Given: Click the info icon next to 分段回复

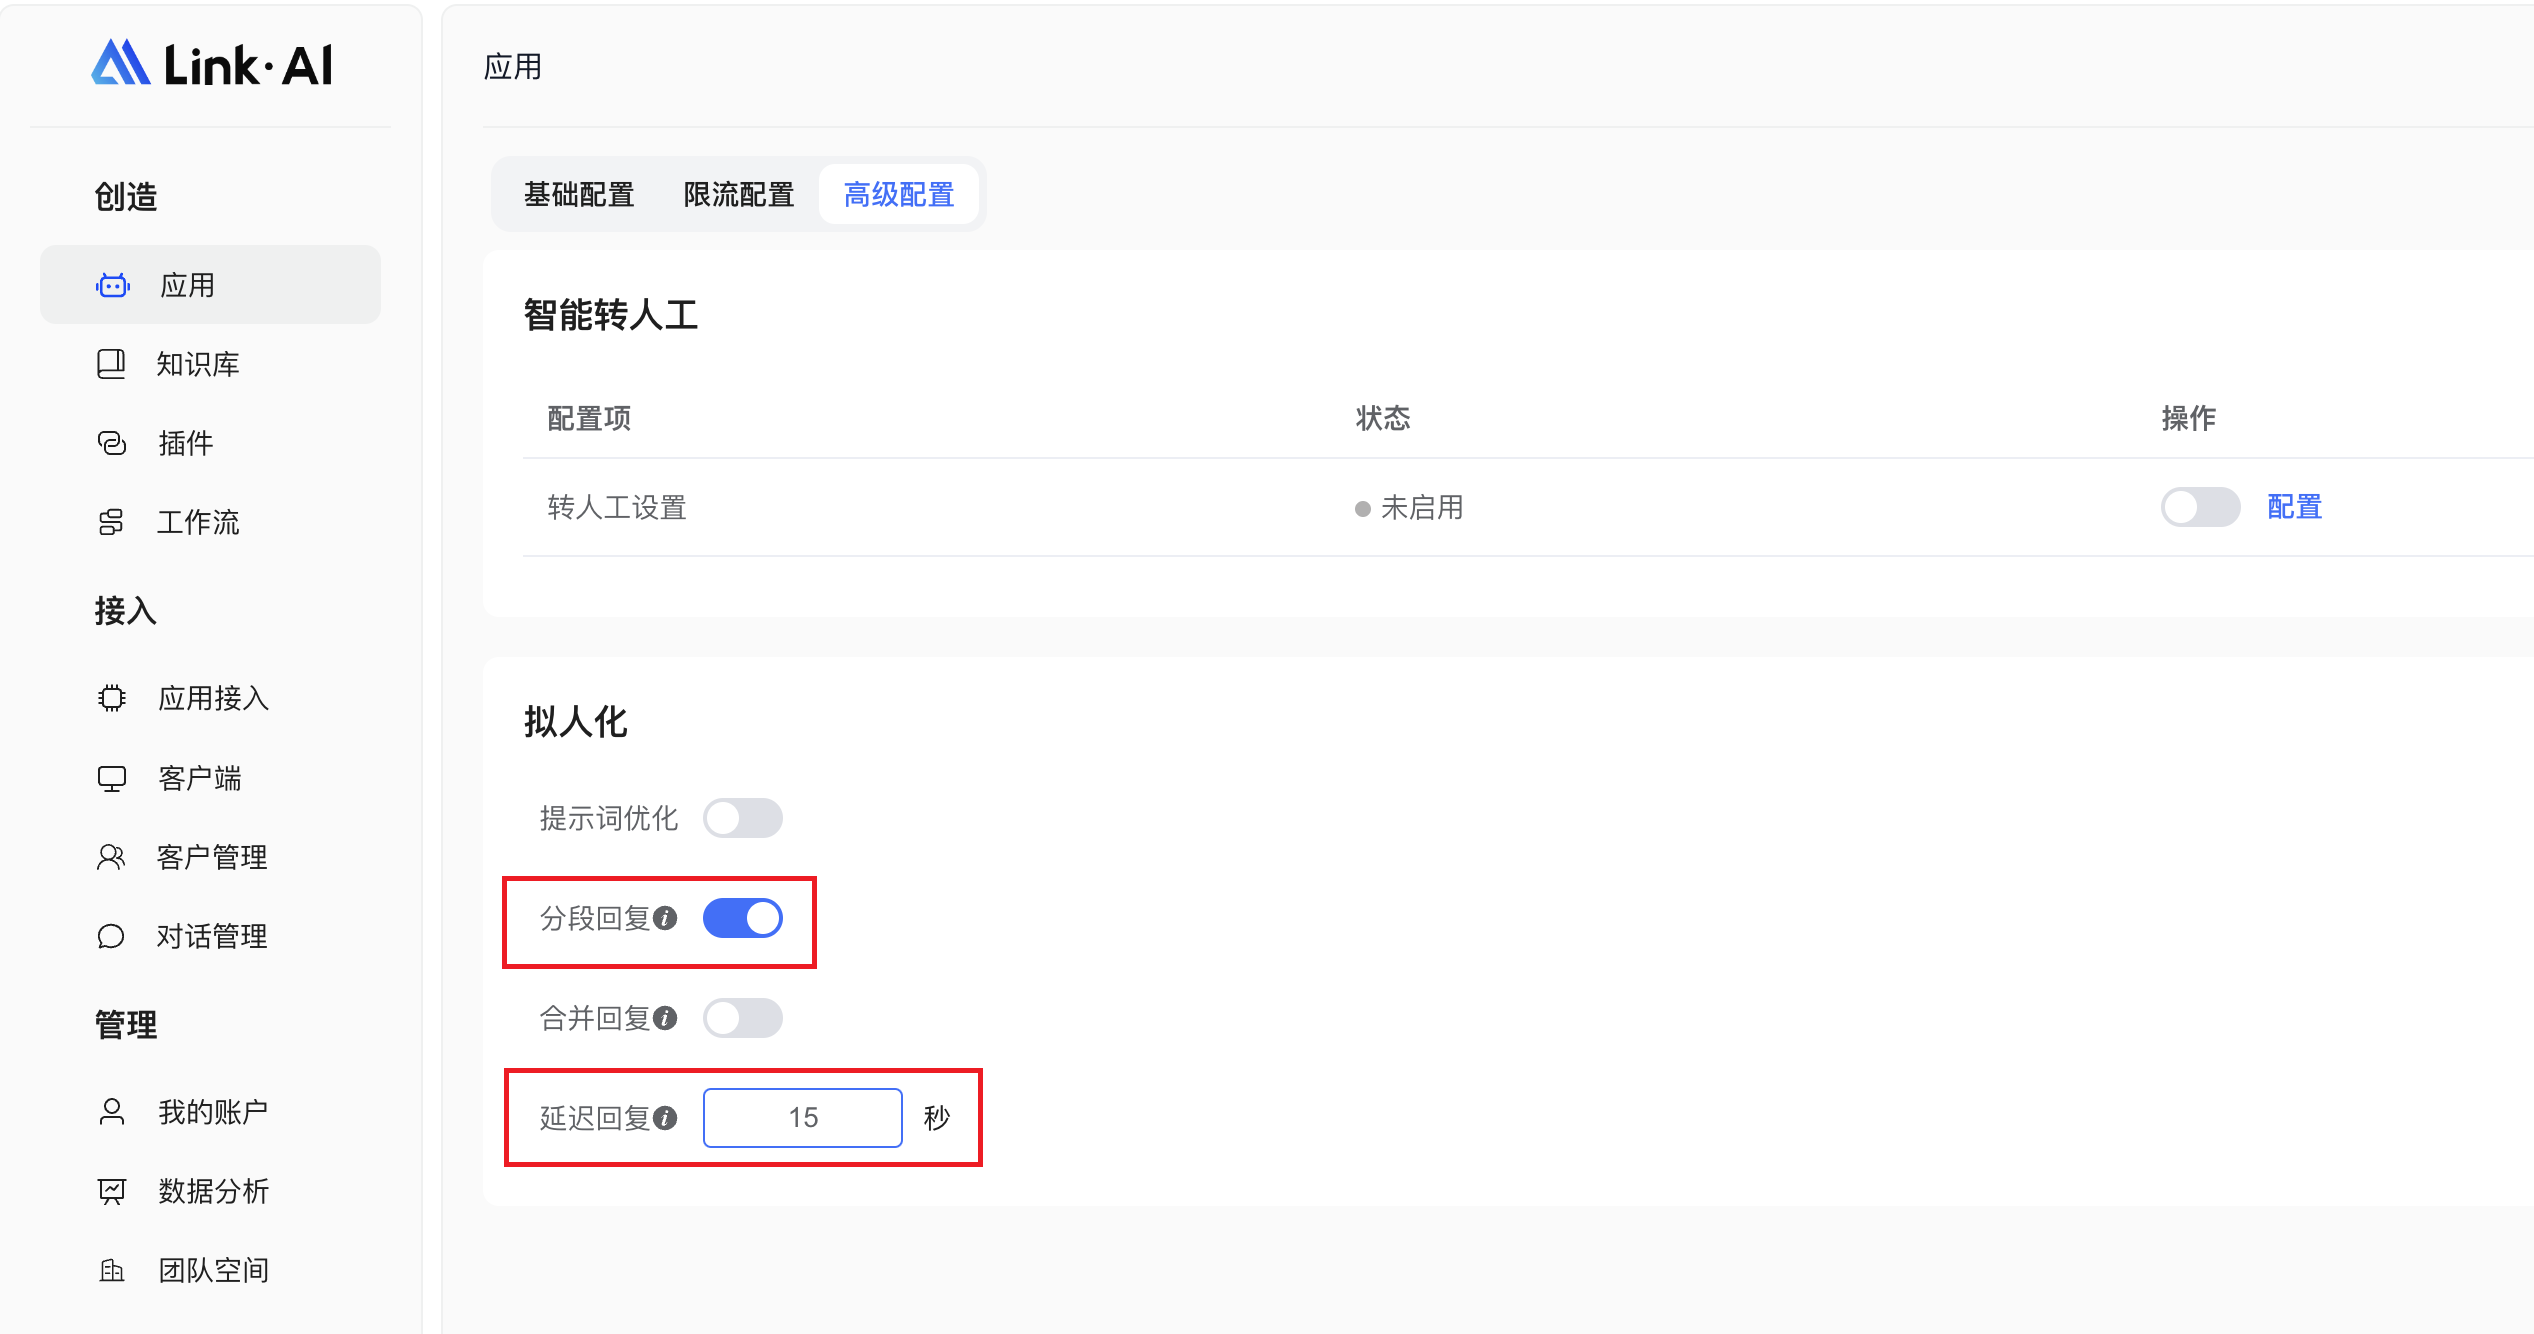Looking at the screenshot, I should [x=665, y=918].
